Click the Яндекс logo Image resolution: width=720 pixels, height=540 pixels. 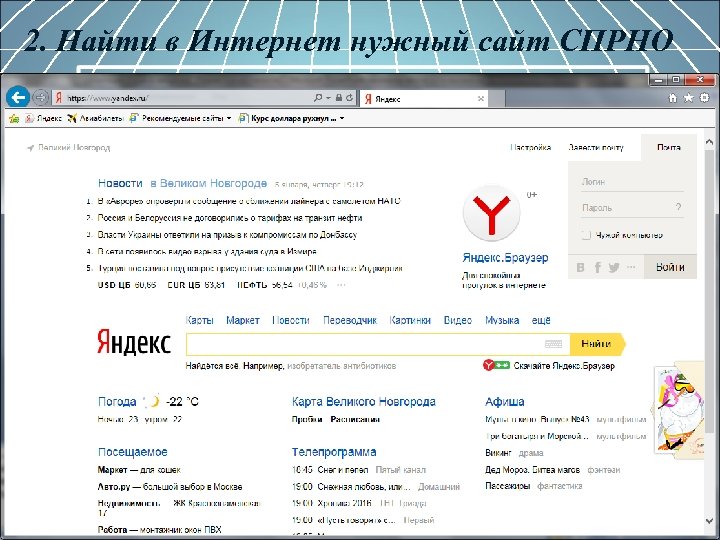[x=134, y=342]
